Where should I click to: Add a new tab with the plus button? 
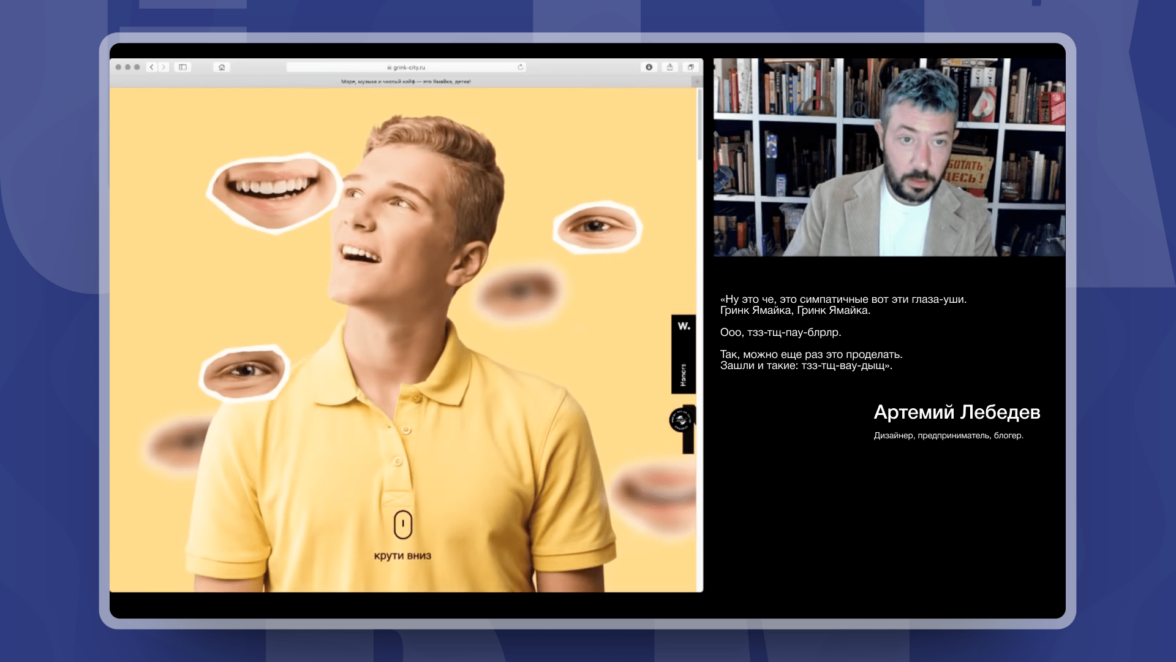(x=698, y=82)
